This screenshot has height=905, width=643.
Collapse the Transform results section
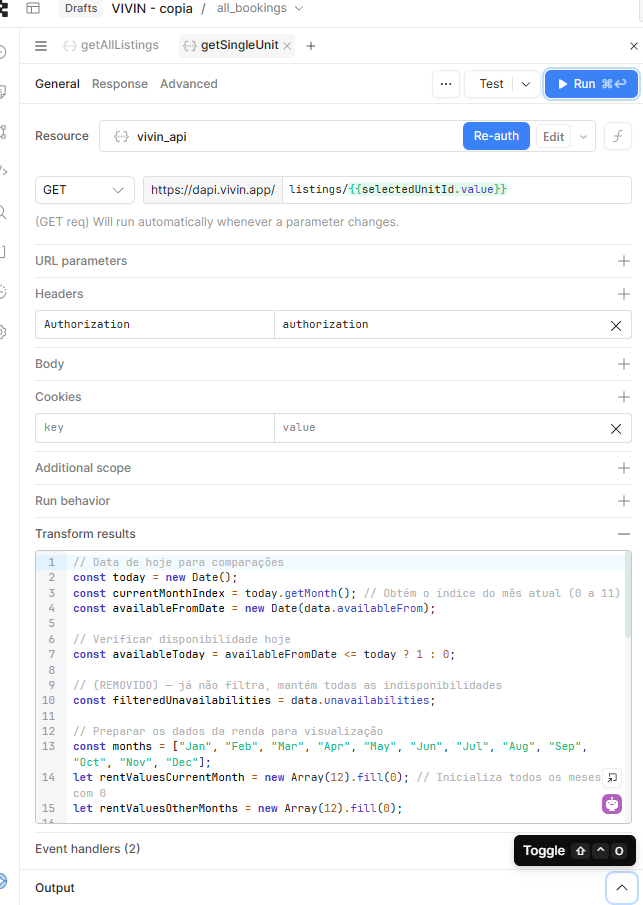pyautogui.click(x=624, y=534)
